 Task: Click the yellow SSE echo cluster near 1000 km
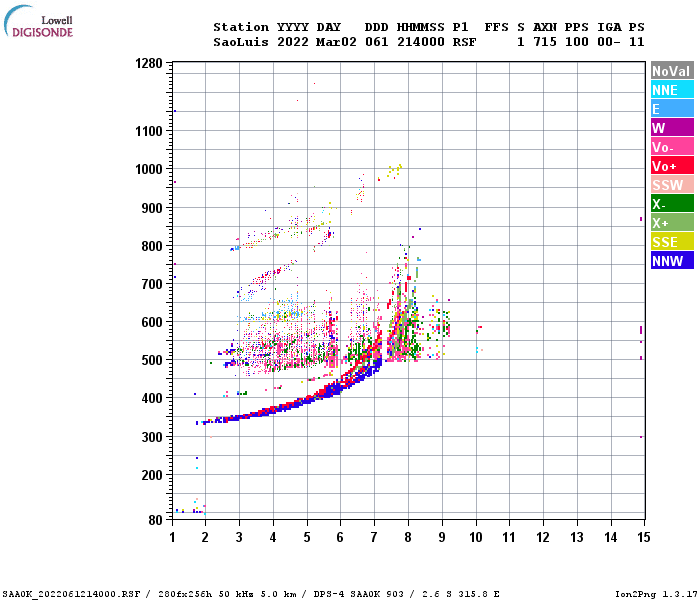coord(394,171)
